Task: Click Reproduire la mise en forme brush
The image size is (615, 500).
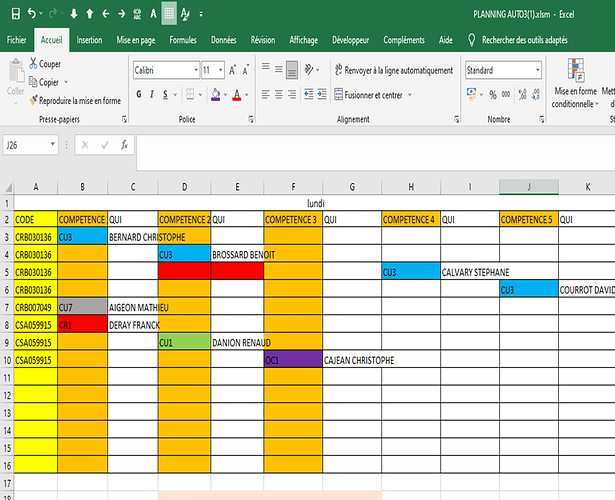Action: pos(75,100)
